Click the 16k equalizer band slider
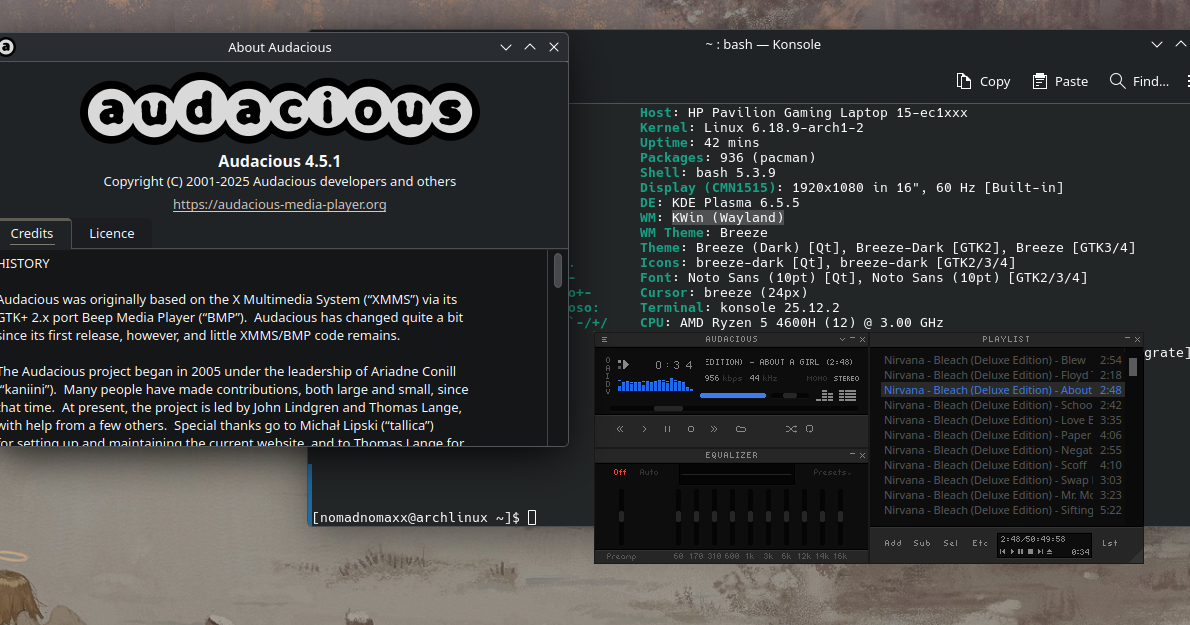The height and width of the screenshot is (625, 1190). [840, 517]
